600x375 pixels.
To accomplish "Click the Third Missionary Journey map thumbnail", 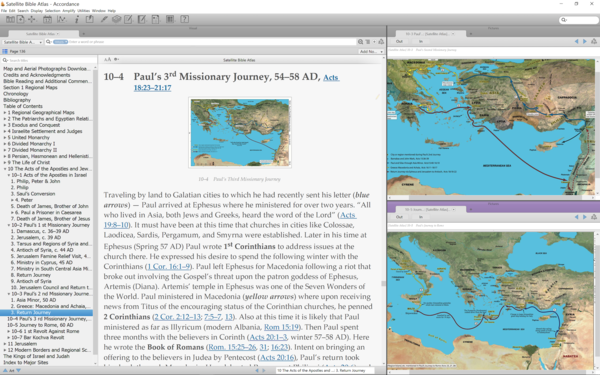I will tap(240, 132).
